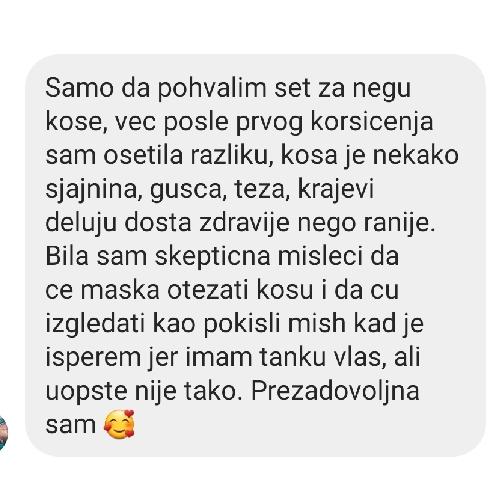Click the word "isperem" in the message

(93, 359)
